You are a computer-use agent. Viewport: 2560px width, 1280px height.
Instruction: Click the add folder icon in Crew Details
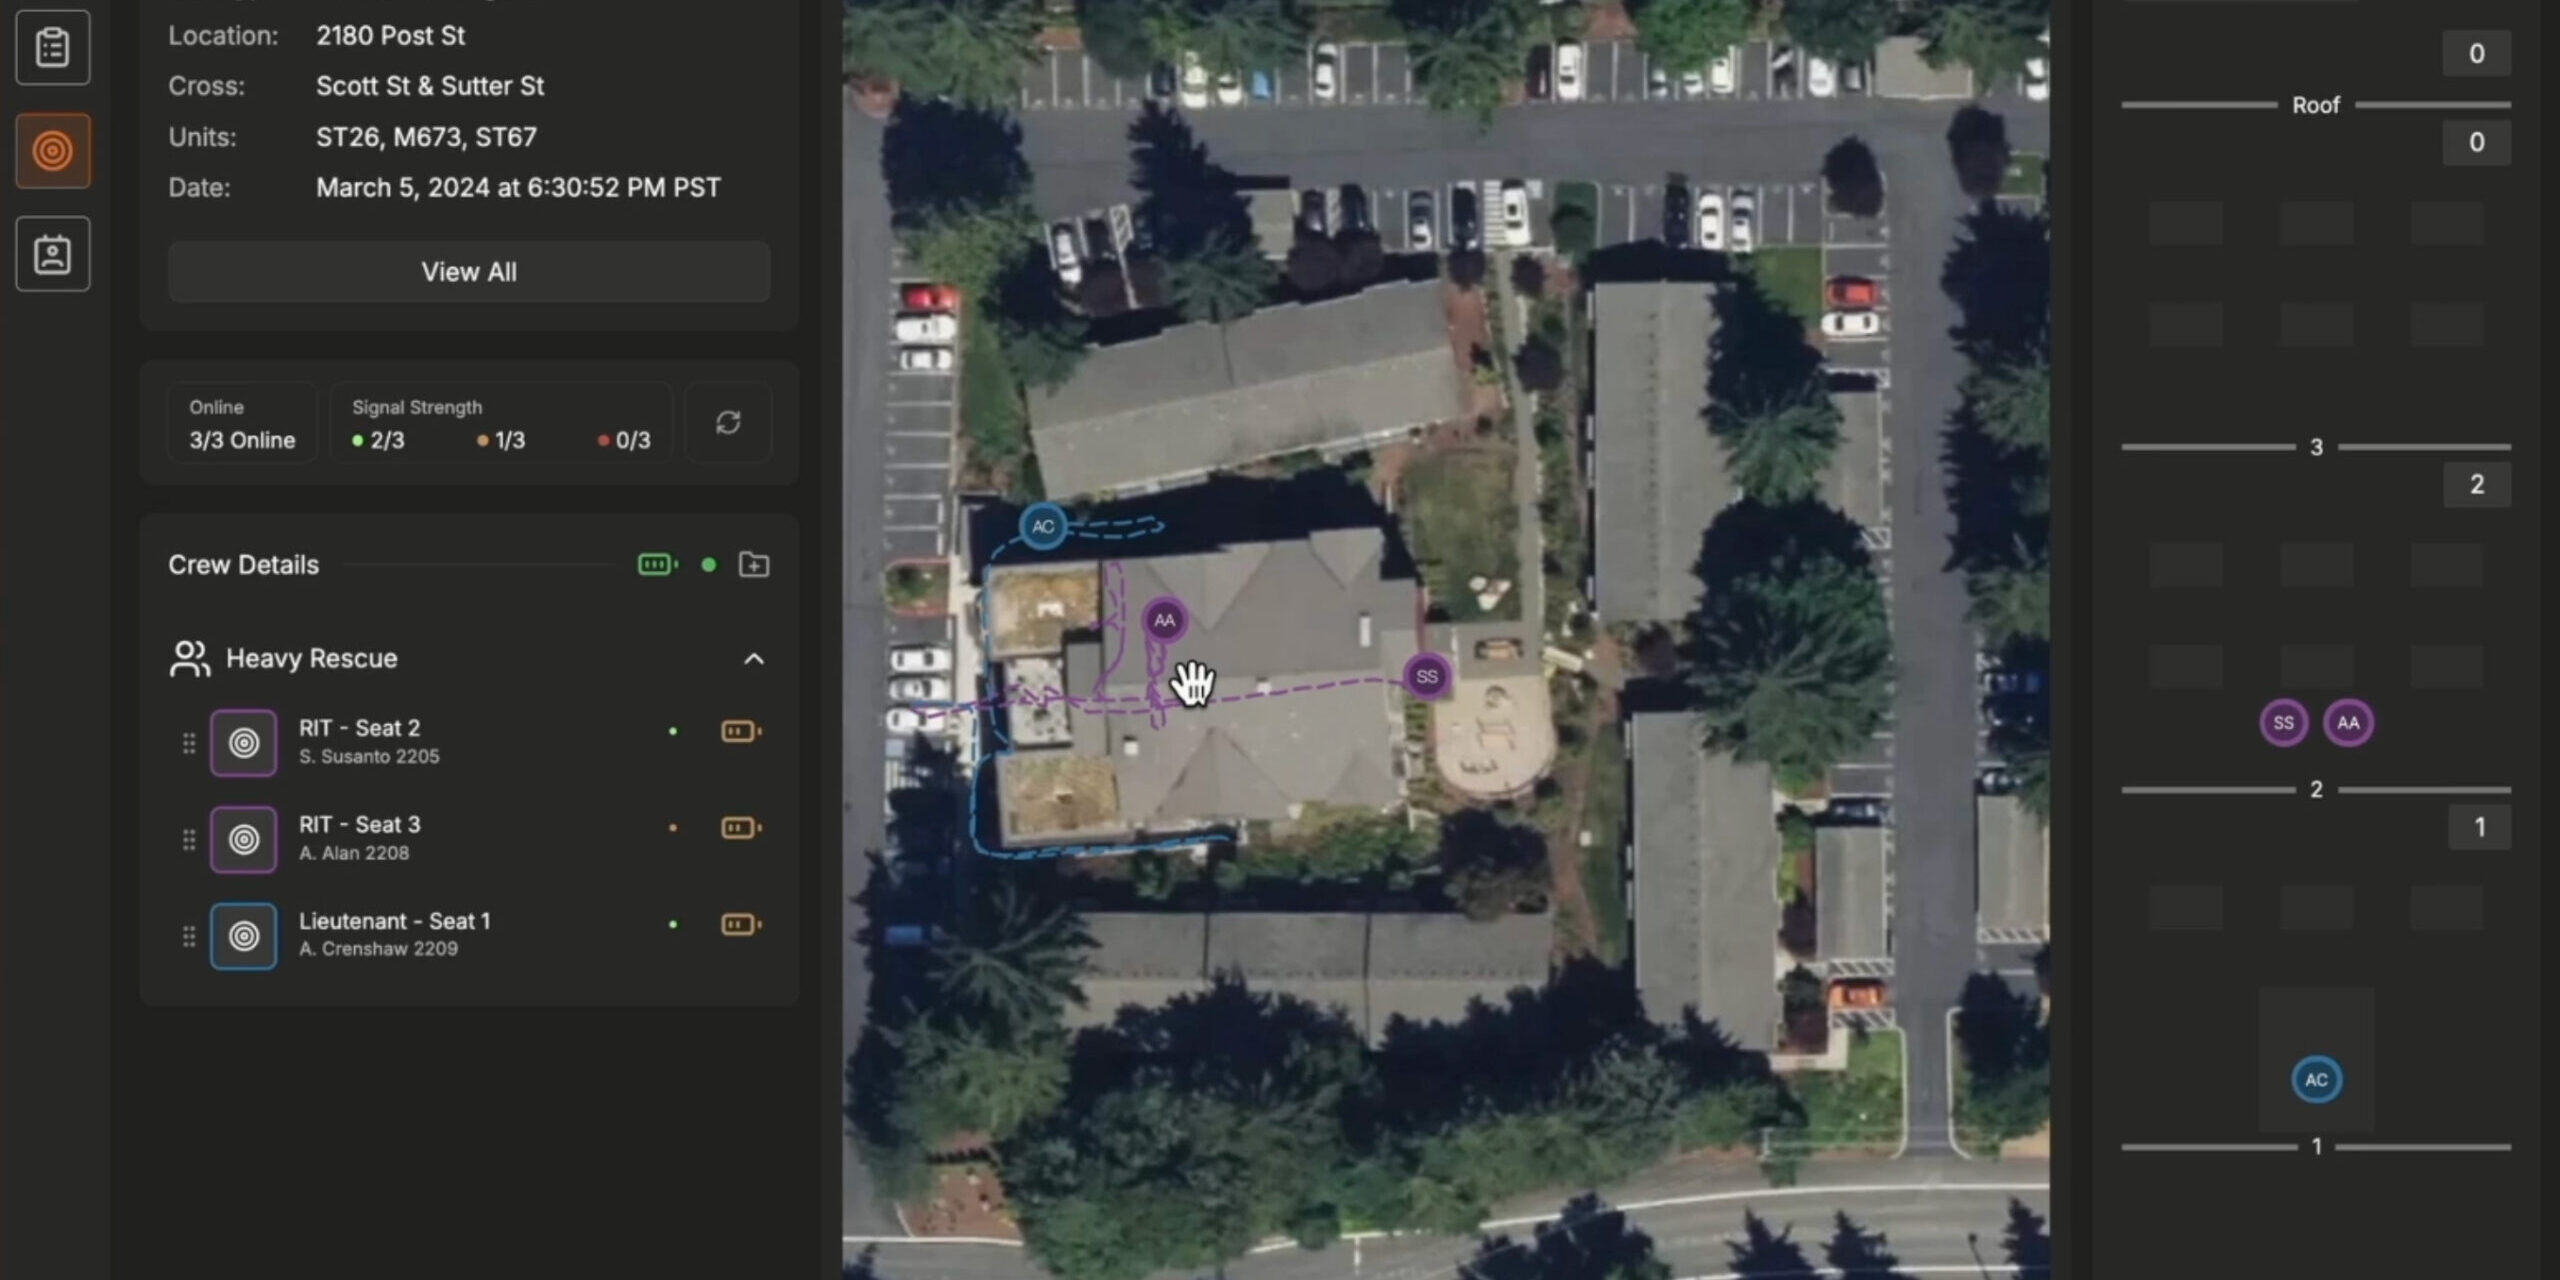point(753,565)
